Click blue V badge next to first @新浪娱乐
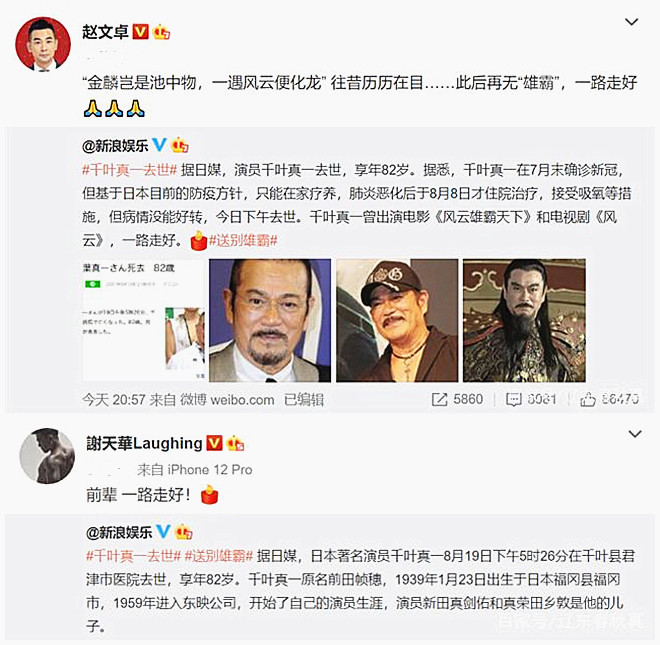 pos(159,145)
